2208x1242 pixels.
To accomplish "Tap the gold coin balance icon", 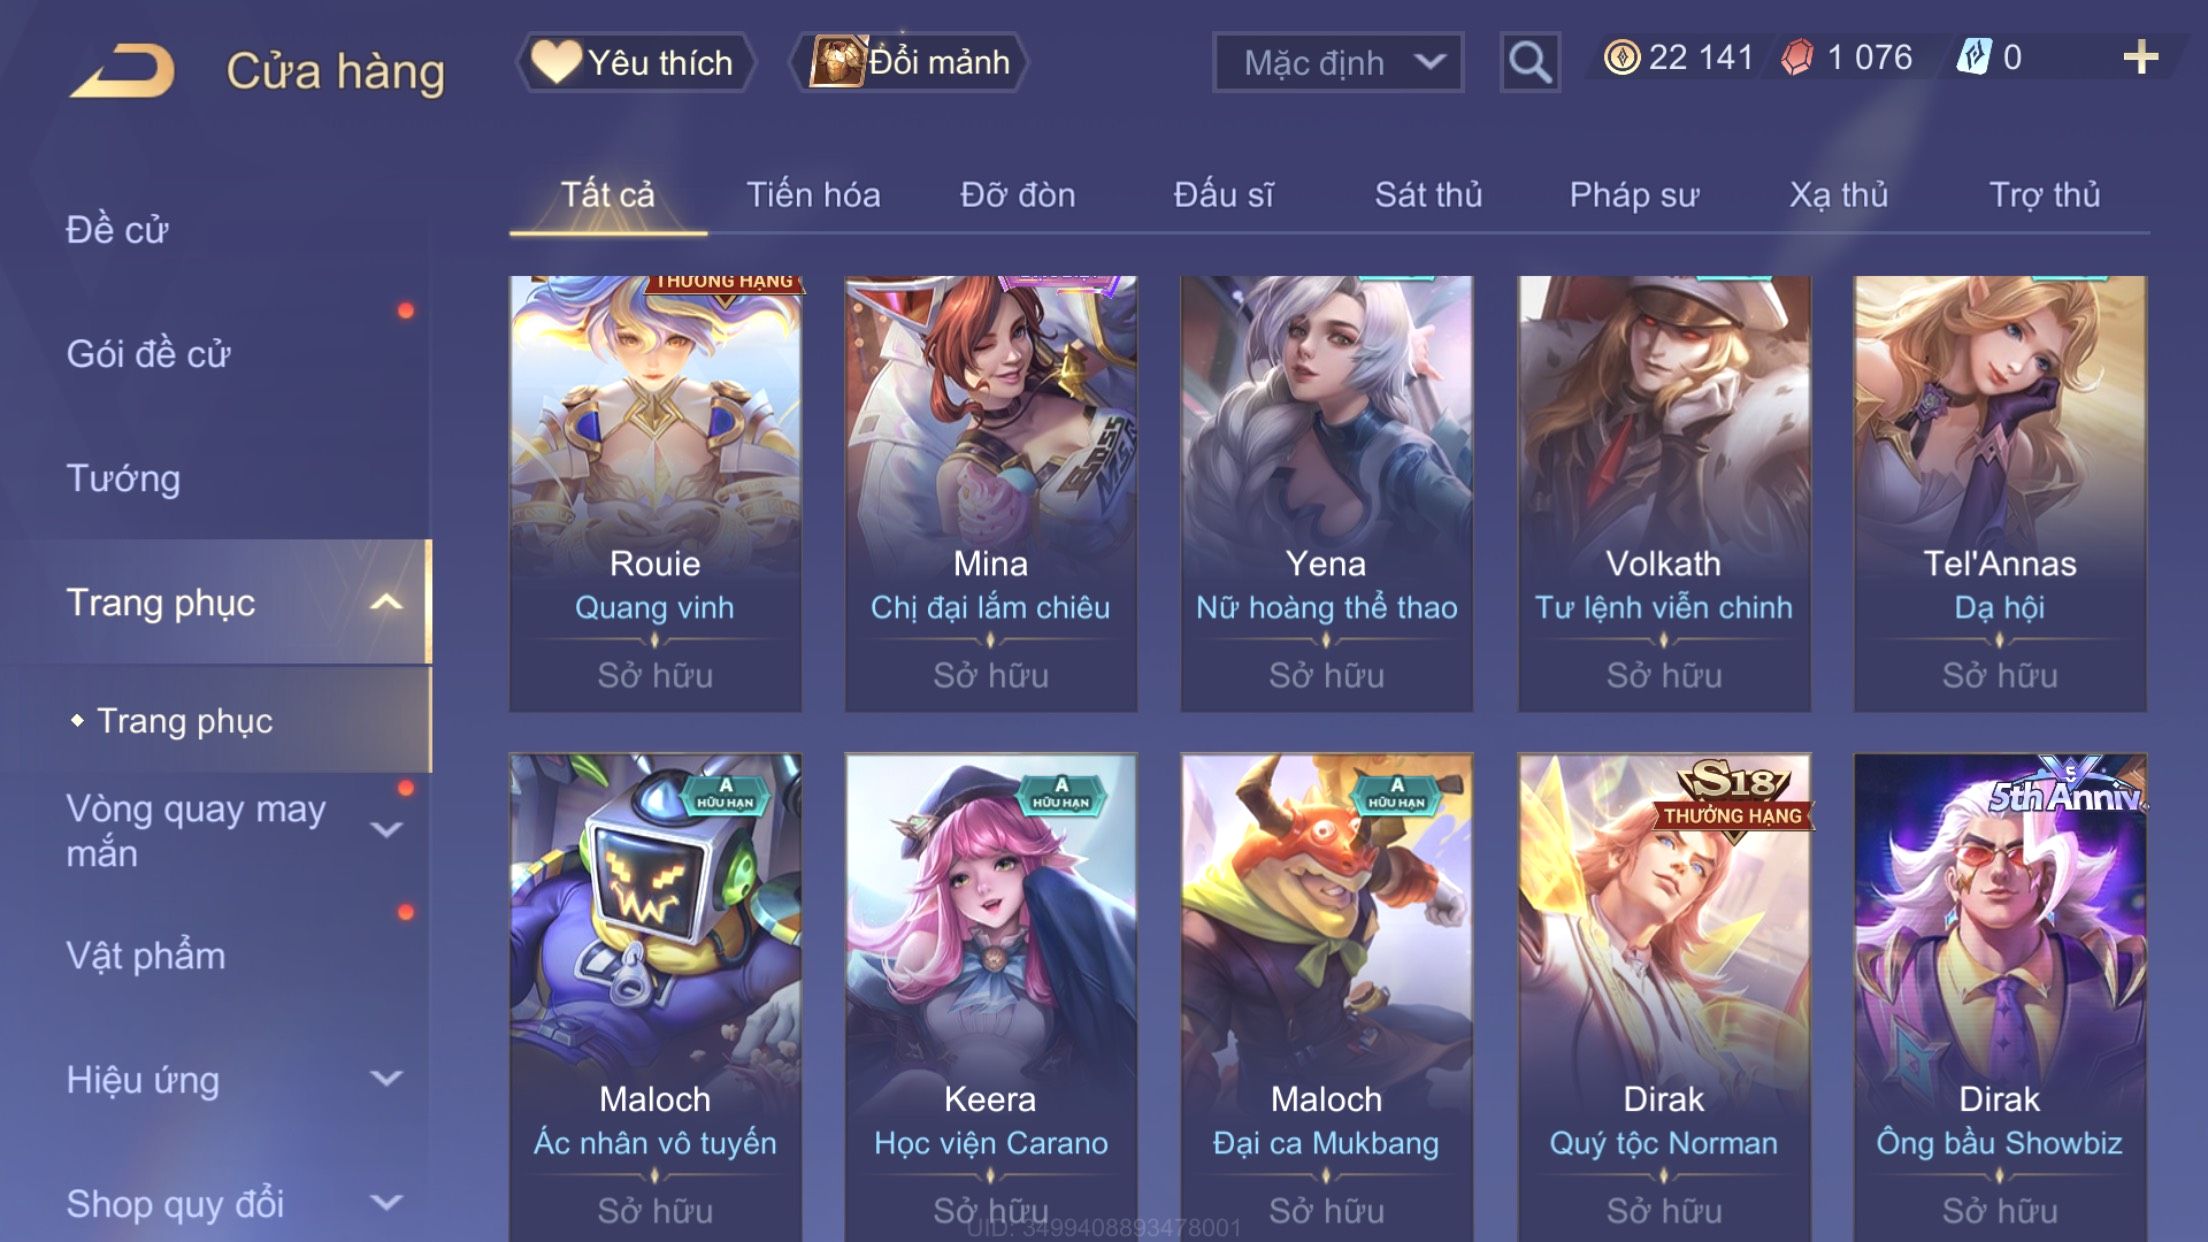I will click(1621, 57).
